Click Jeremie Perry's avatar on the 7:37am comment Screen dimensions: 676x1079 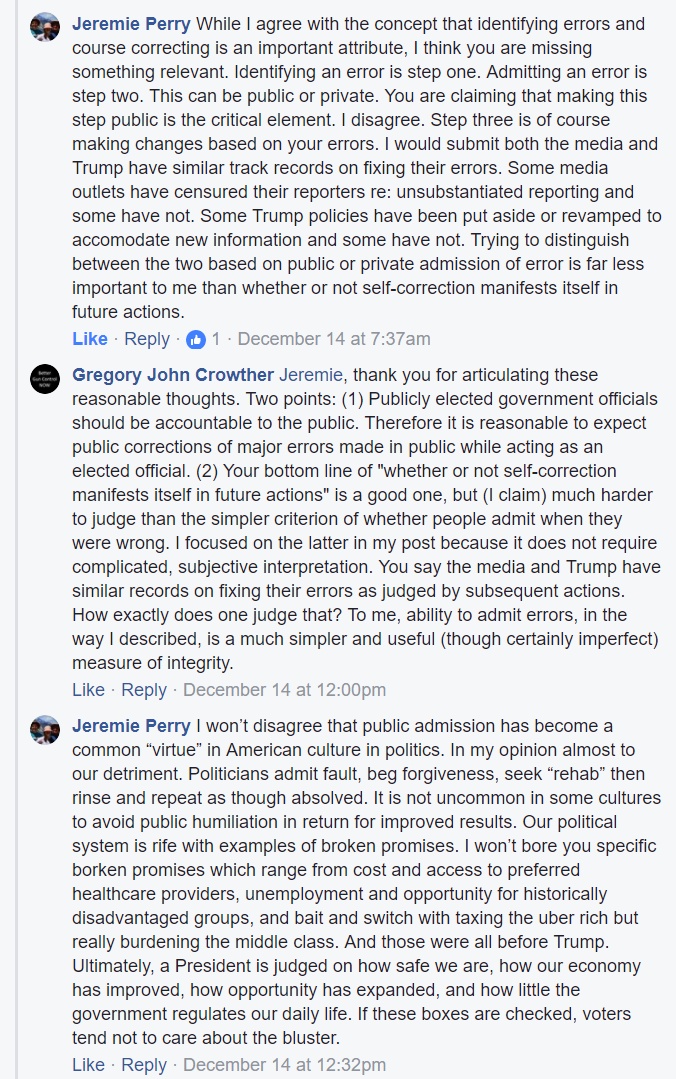click(45, 27)
